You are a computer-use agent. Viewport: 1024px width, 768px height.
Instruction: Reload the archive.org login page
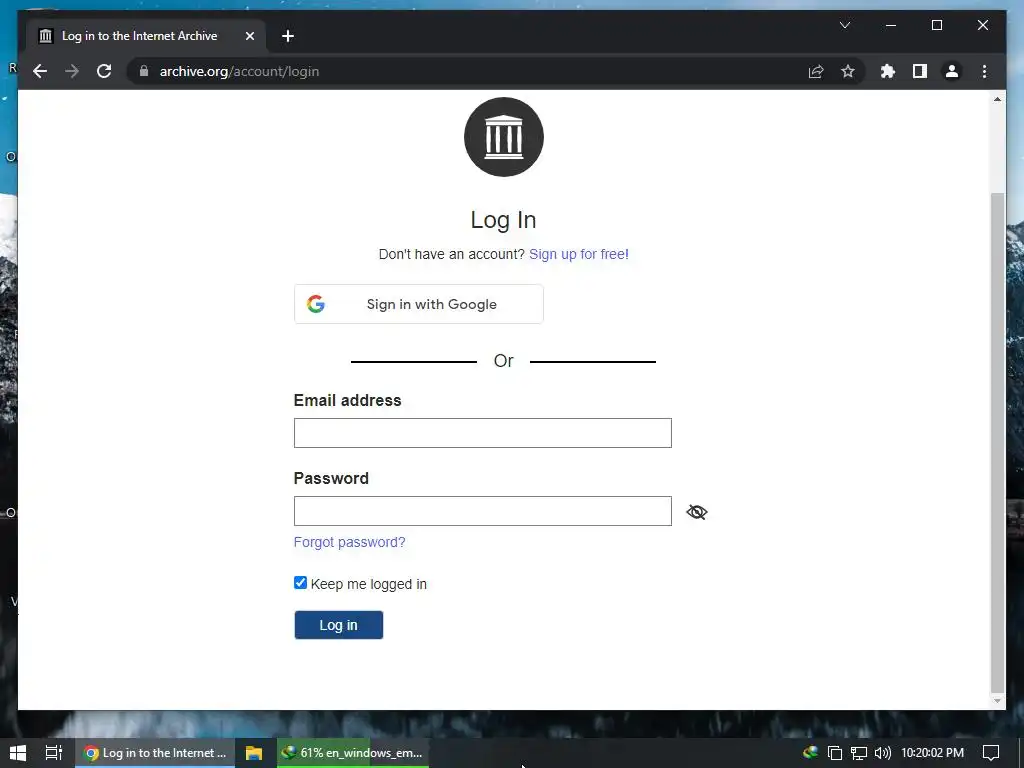click(x=104, y=71)
